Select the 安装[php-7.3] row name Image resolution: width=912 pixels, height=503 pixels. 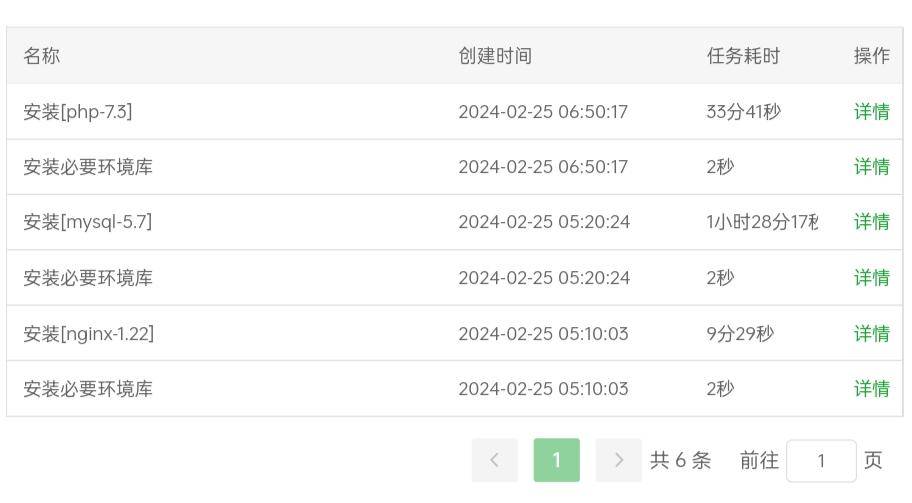point(78,111)
